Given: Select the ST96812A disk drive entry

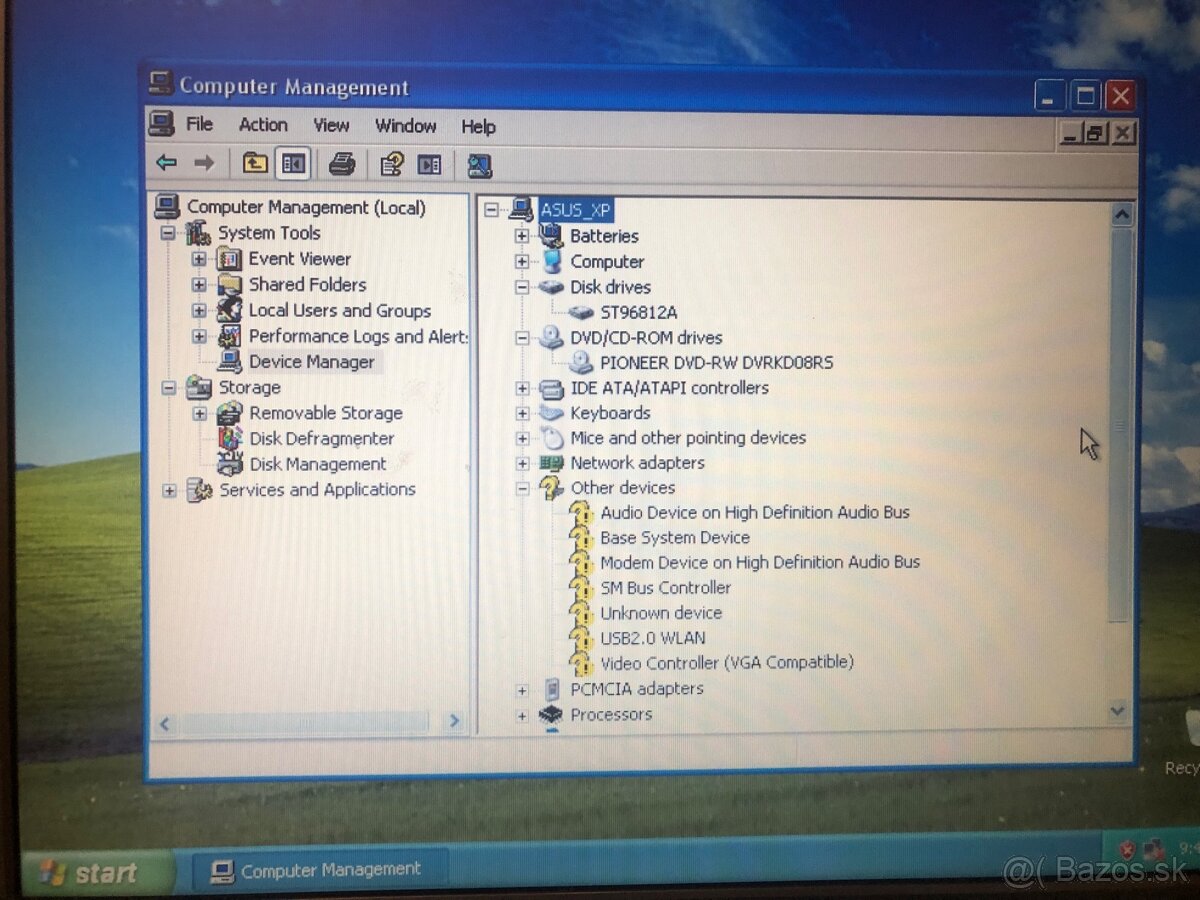Looking at the screenshot, I should (x=640, y=312).
